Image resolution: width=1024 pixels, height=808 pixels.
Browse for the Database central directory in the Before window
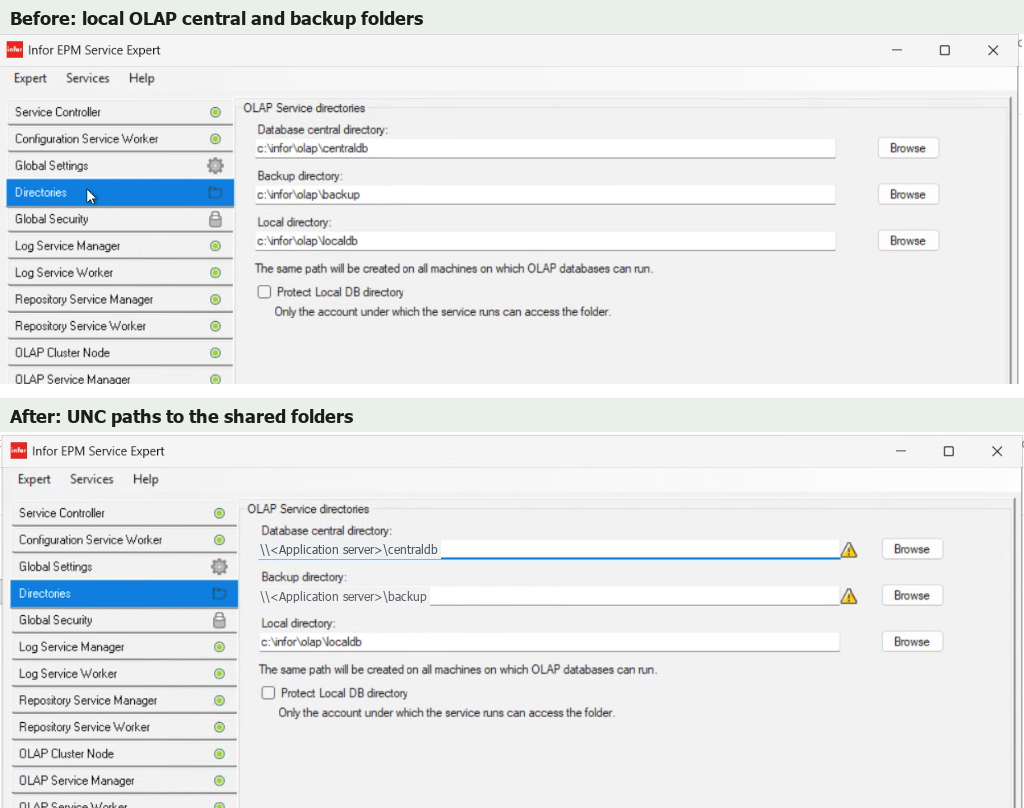pyautogui.click(x=908, y=148)
